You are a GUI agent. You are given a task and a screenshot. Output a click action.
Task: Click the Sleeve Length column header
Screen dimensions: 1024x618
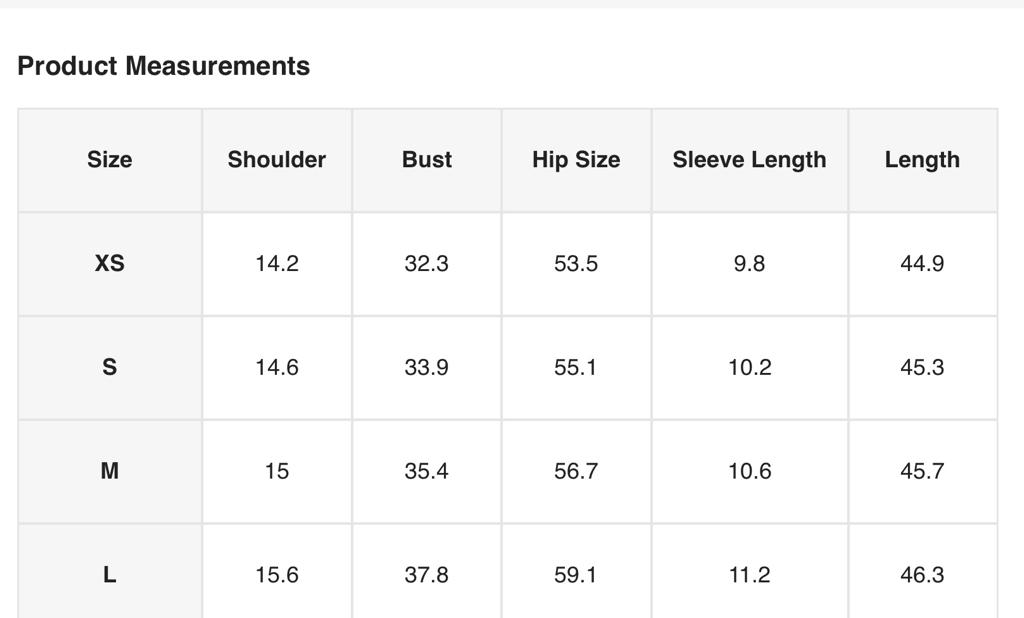tap(749, 160)
